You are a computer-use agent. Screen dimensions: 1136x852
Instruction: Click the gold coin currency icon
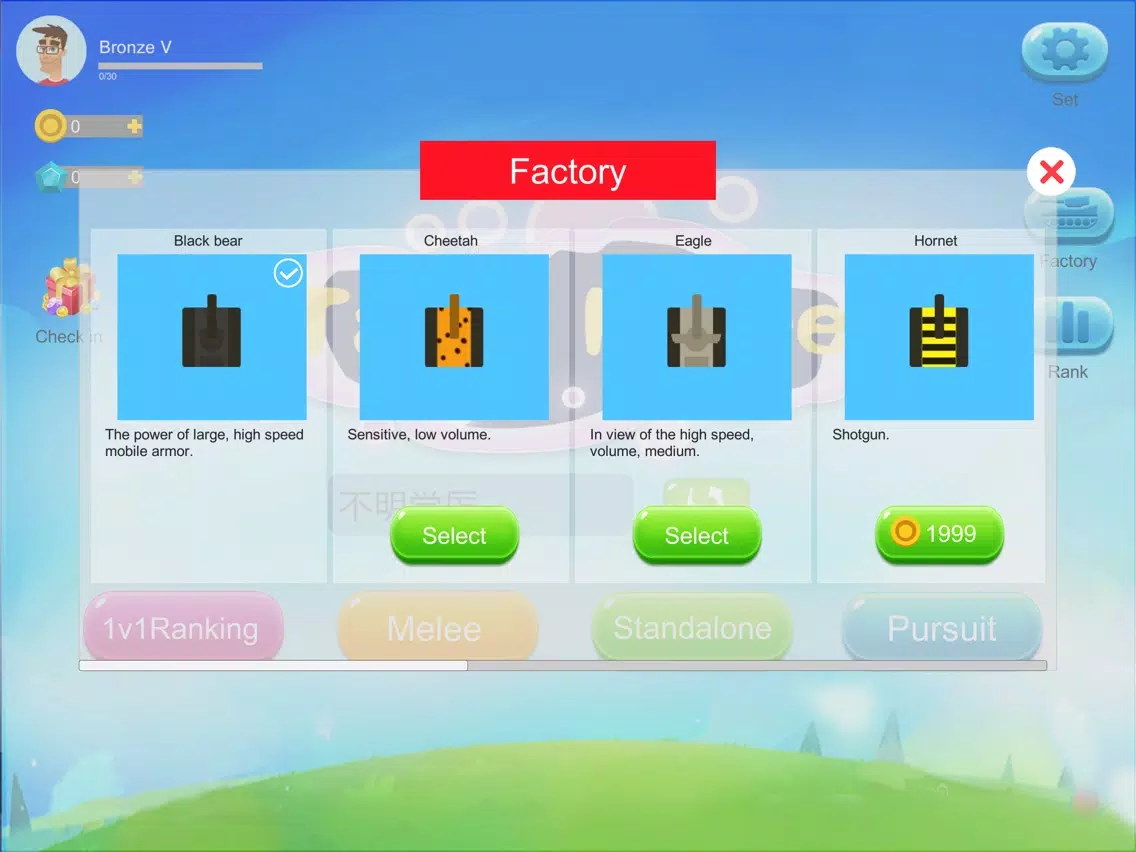coord(51,126)
